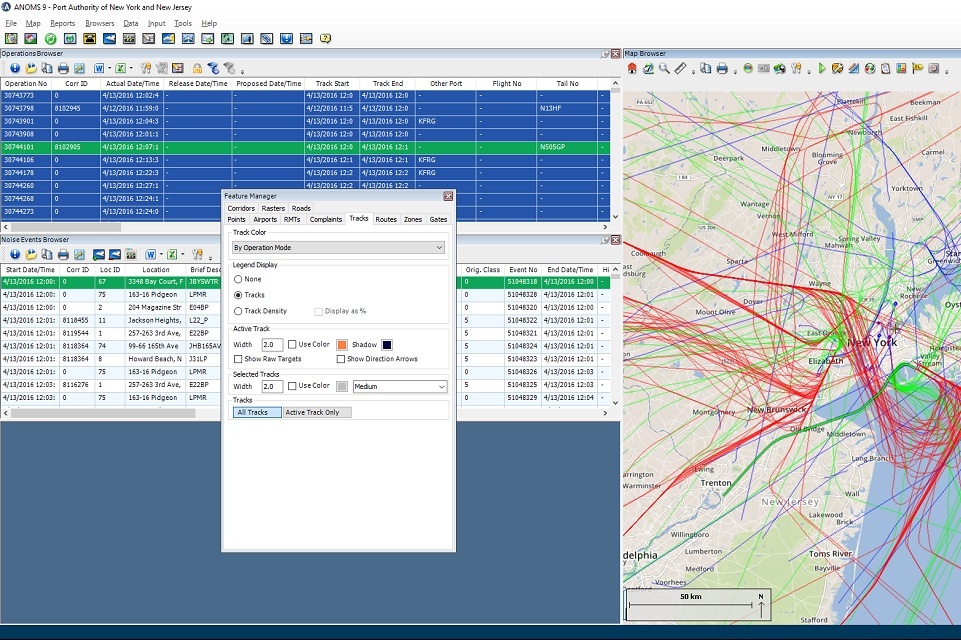The height and width of the screenshot is (640, 961).
Task: Open Excel export dropdown arrow in Operations Browser
Action: (x=131, y=68)
